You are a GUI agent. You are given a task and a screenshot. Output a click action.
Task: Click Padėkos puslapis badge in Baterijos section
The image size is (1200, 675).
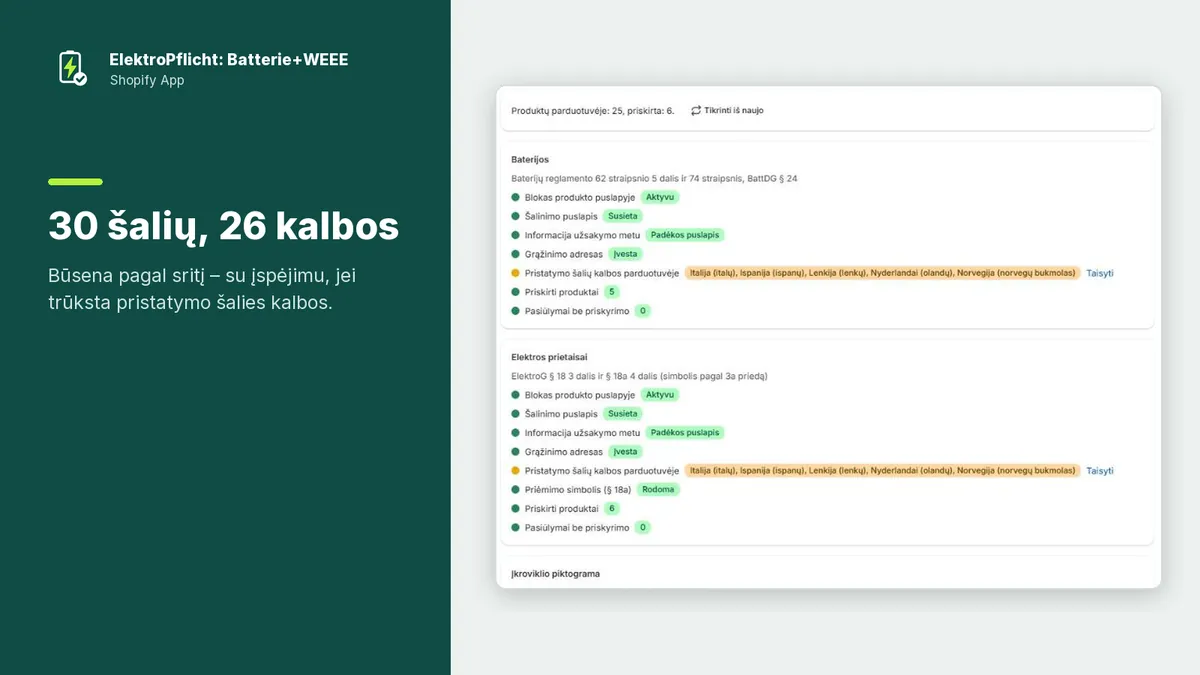point(685,235)
